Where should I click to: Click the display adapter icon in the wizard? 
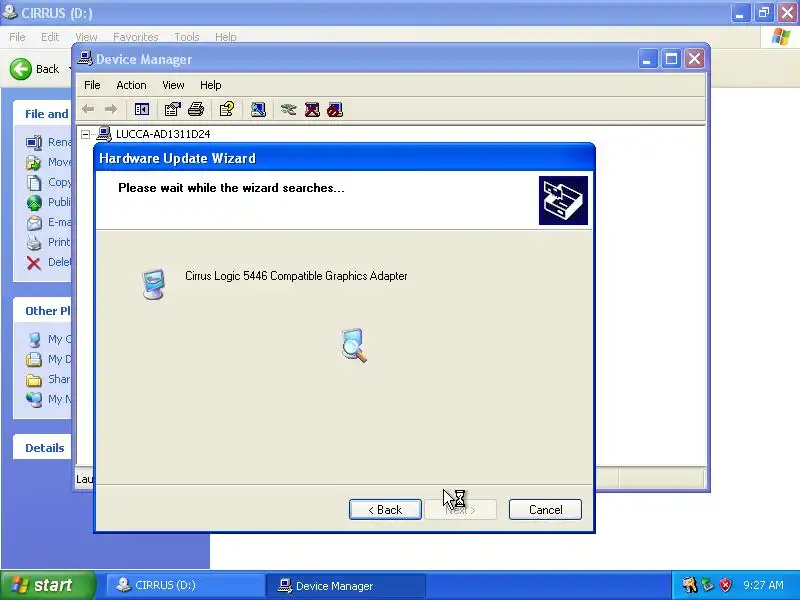coord(154,284)
